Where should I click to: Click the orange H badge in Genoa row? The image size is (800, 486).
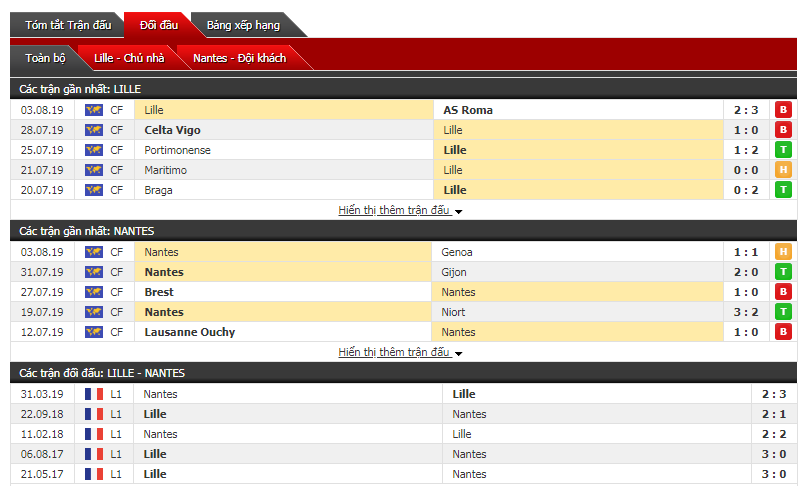point(783,252)
